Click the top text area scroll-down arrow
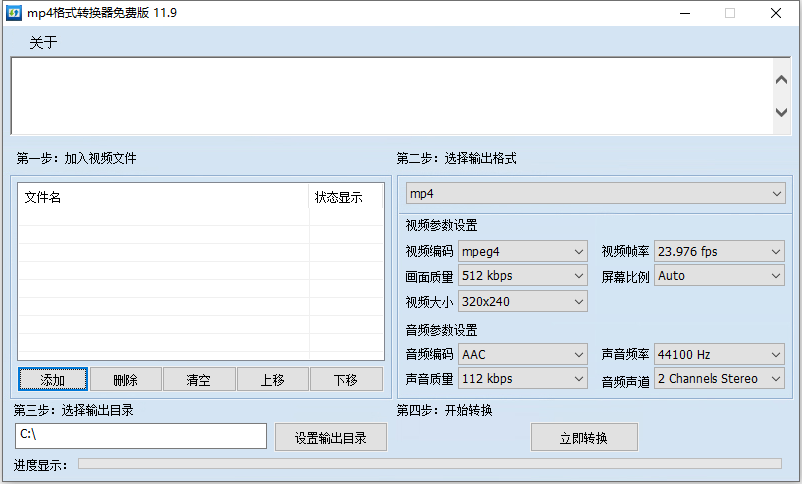This screenshot has height=484, width=802. (781, 112)
